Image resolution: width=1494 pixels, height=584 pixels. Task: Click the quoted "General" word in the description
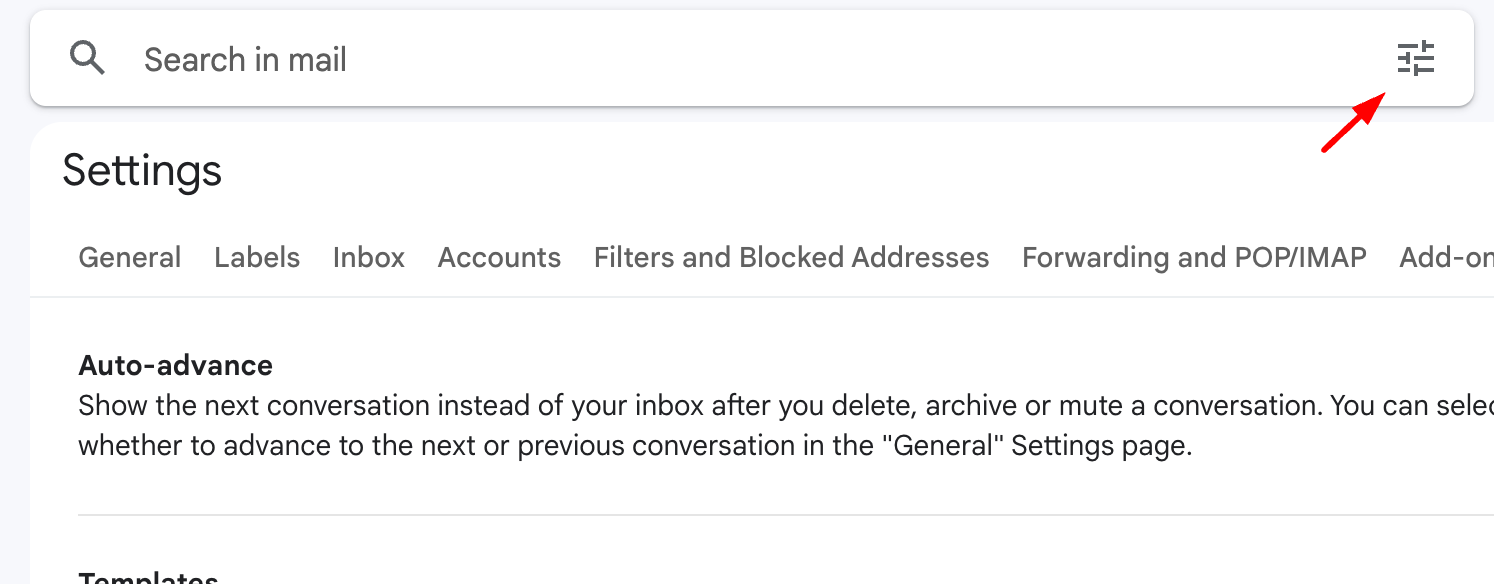[949, 446]
